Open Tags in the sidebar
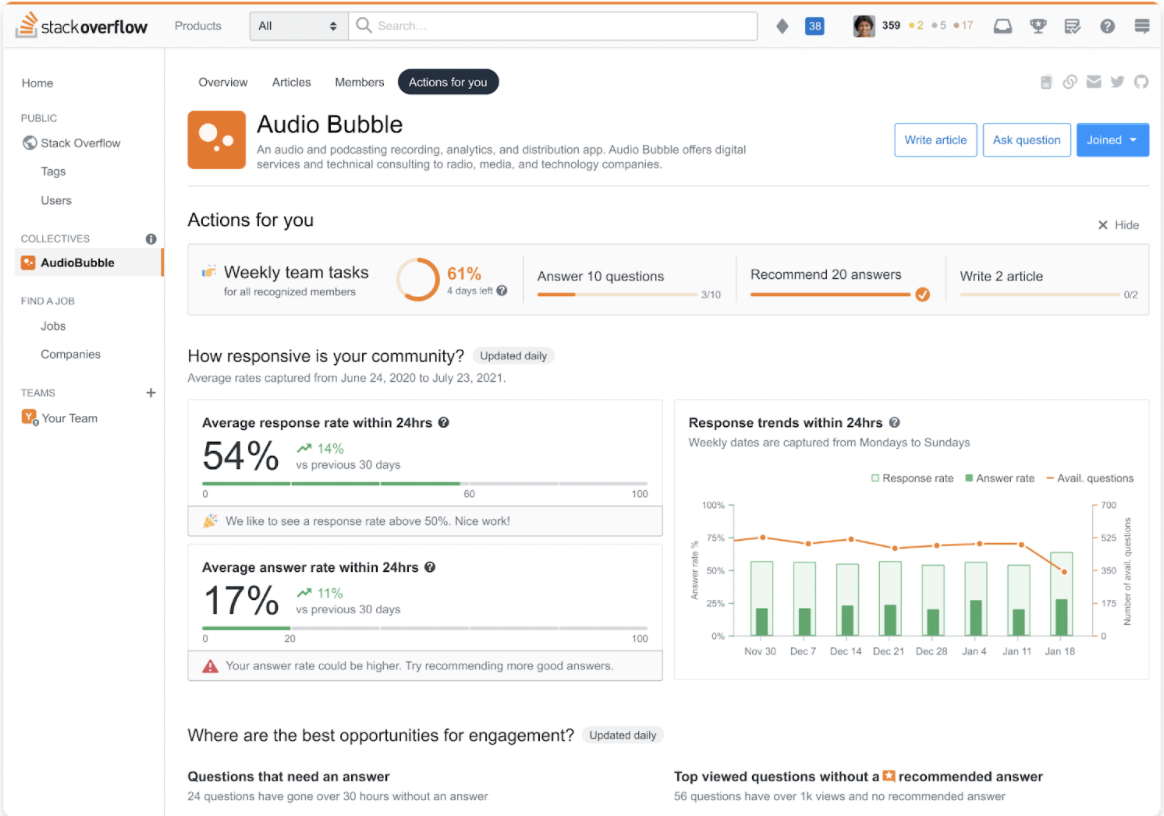 (x=53, y=172)
